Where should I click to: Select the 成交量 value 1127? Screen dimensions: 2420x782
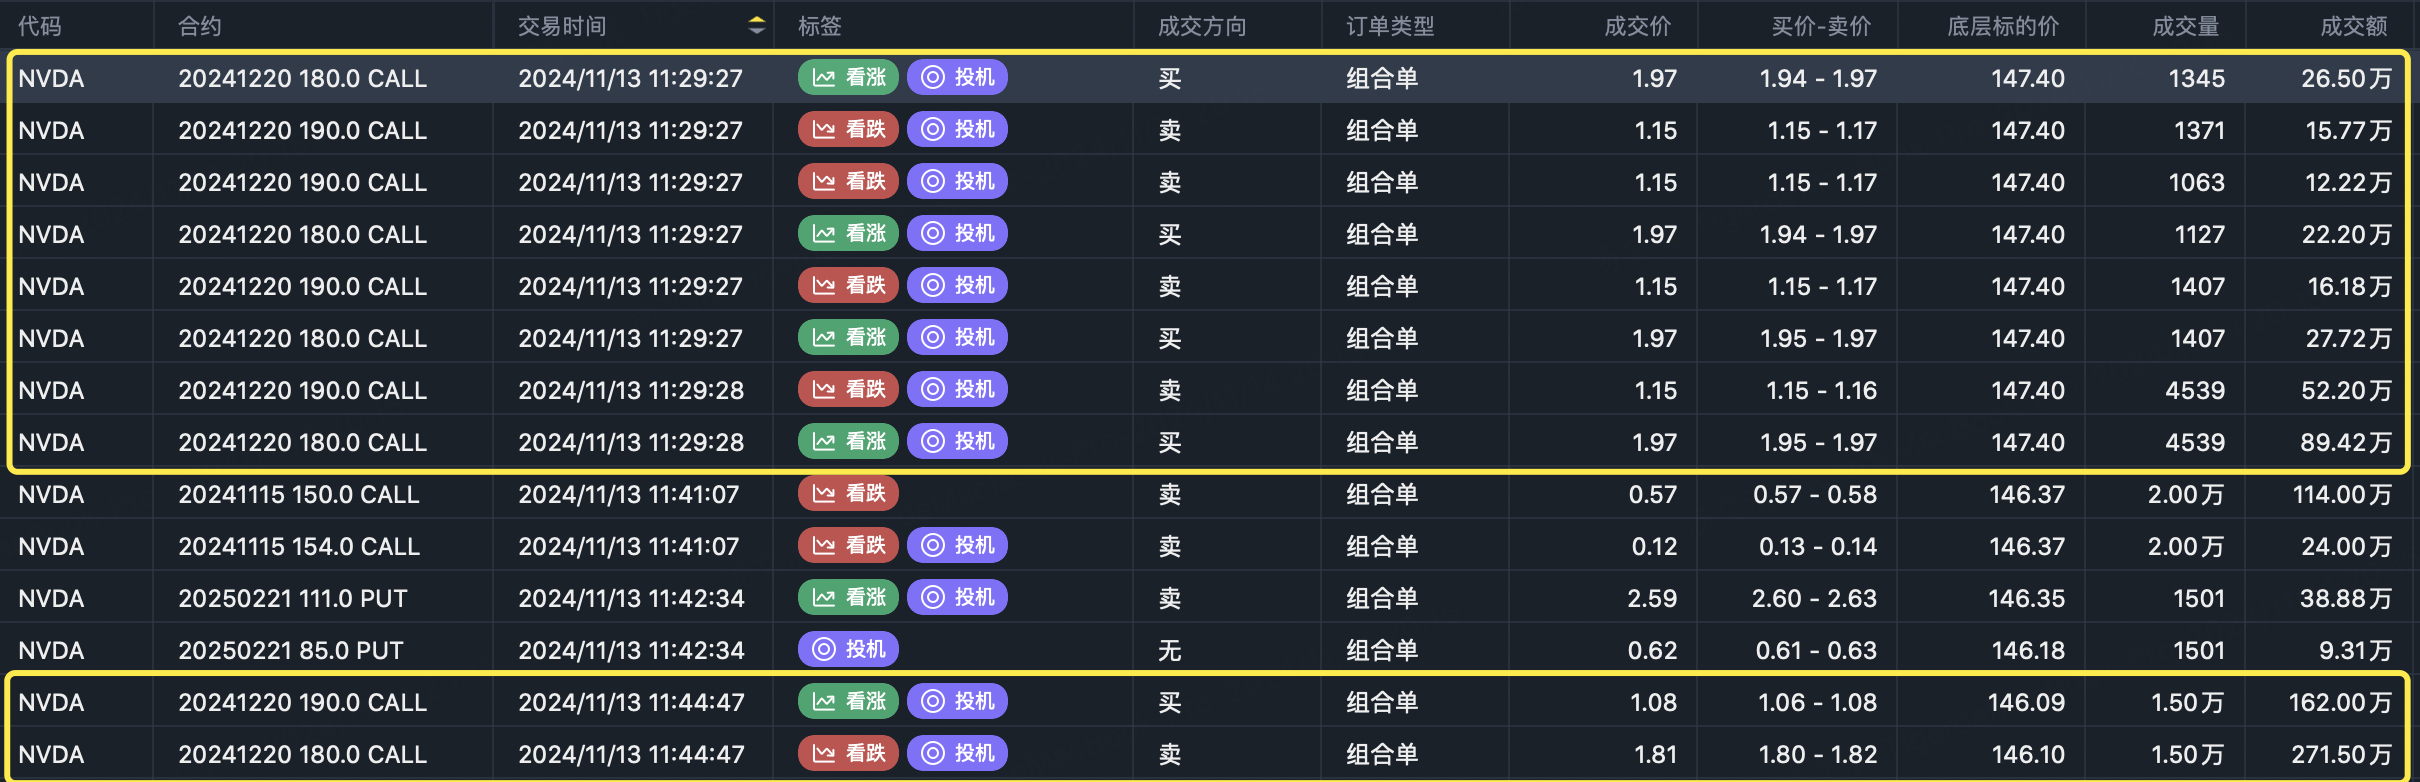[x=2199, y=234]
